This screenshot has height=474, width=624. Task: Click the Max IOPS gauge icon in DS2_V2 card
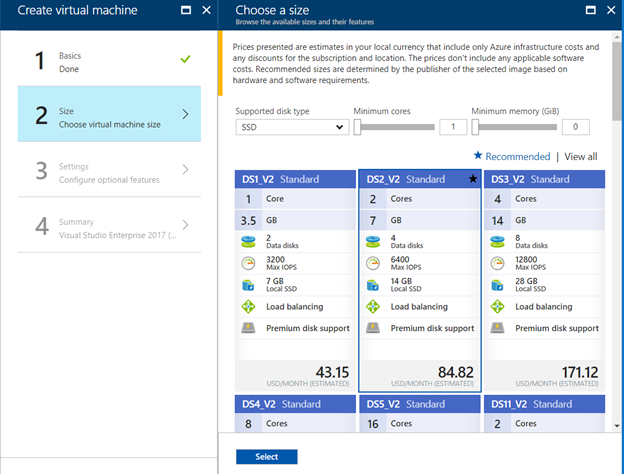click(x=372, y=264)
